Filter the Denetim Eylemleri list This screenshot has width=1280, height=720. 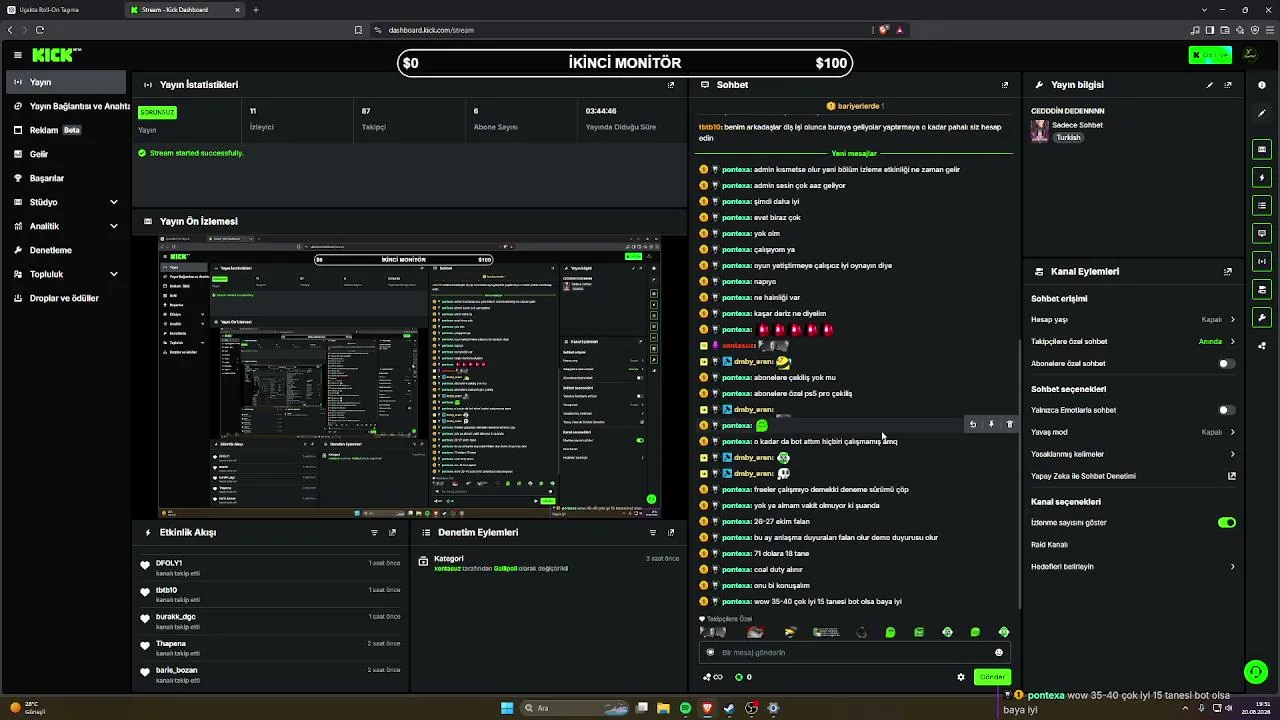coord(653,532)
